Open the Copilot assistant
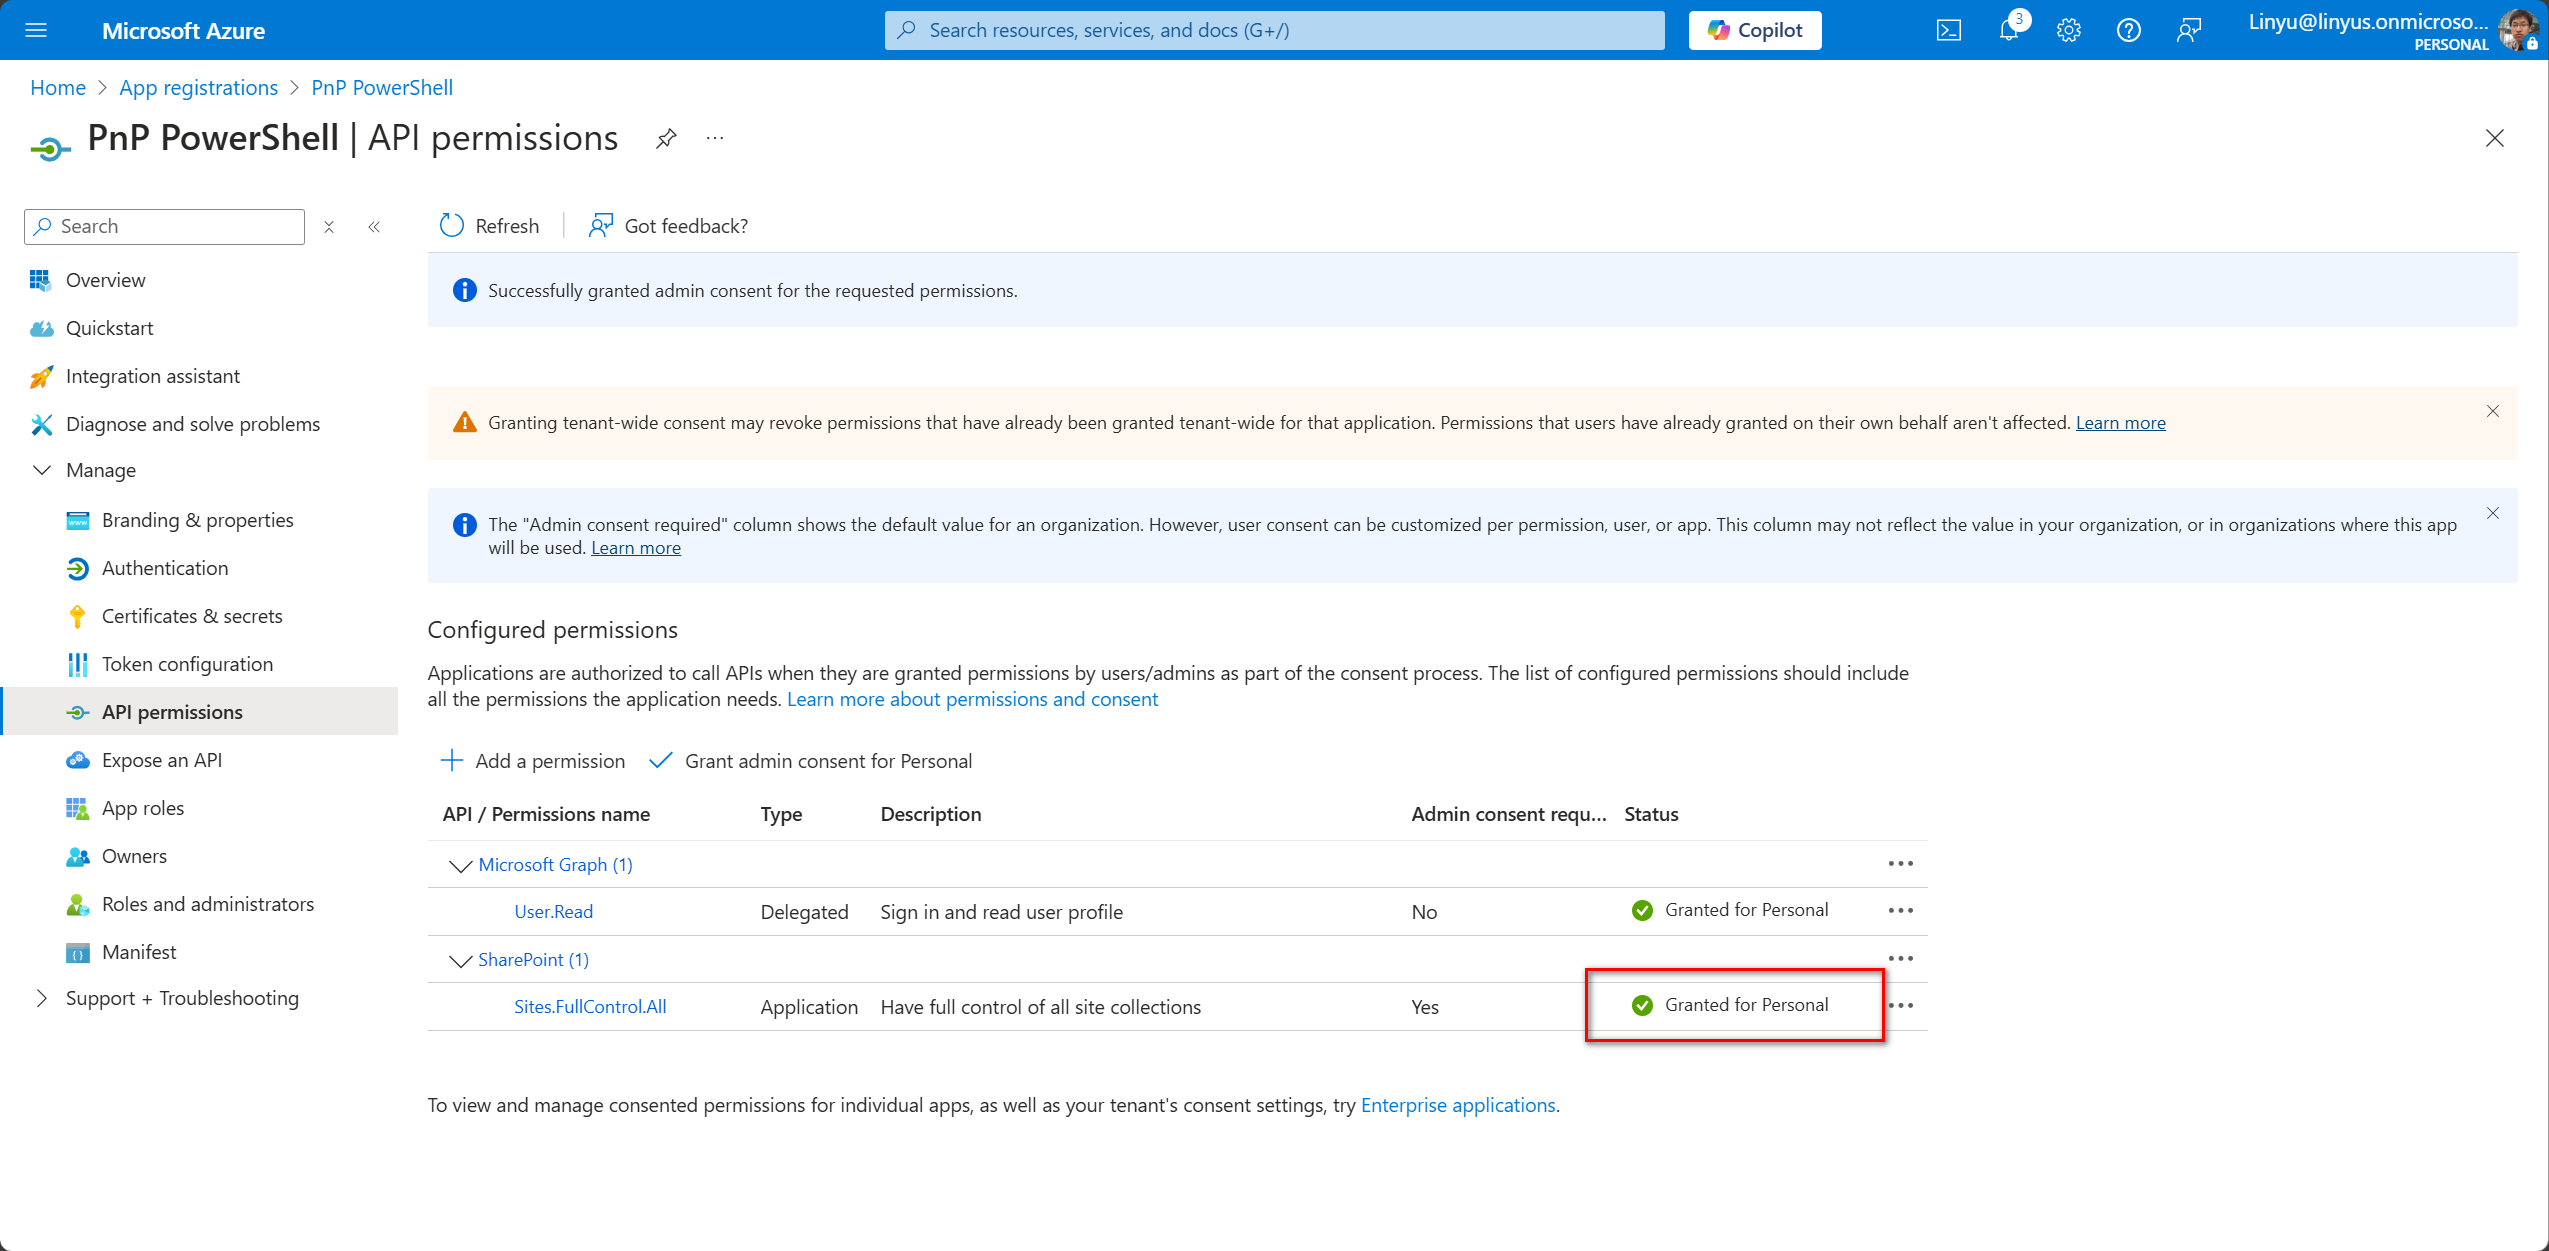The width and height of the screenshot is (2549, 1251). [x=1755, y=29]
